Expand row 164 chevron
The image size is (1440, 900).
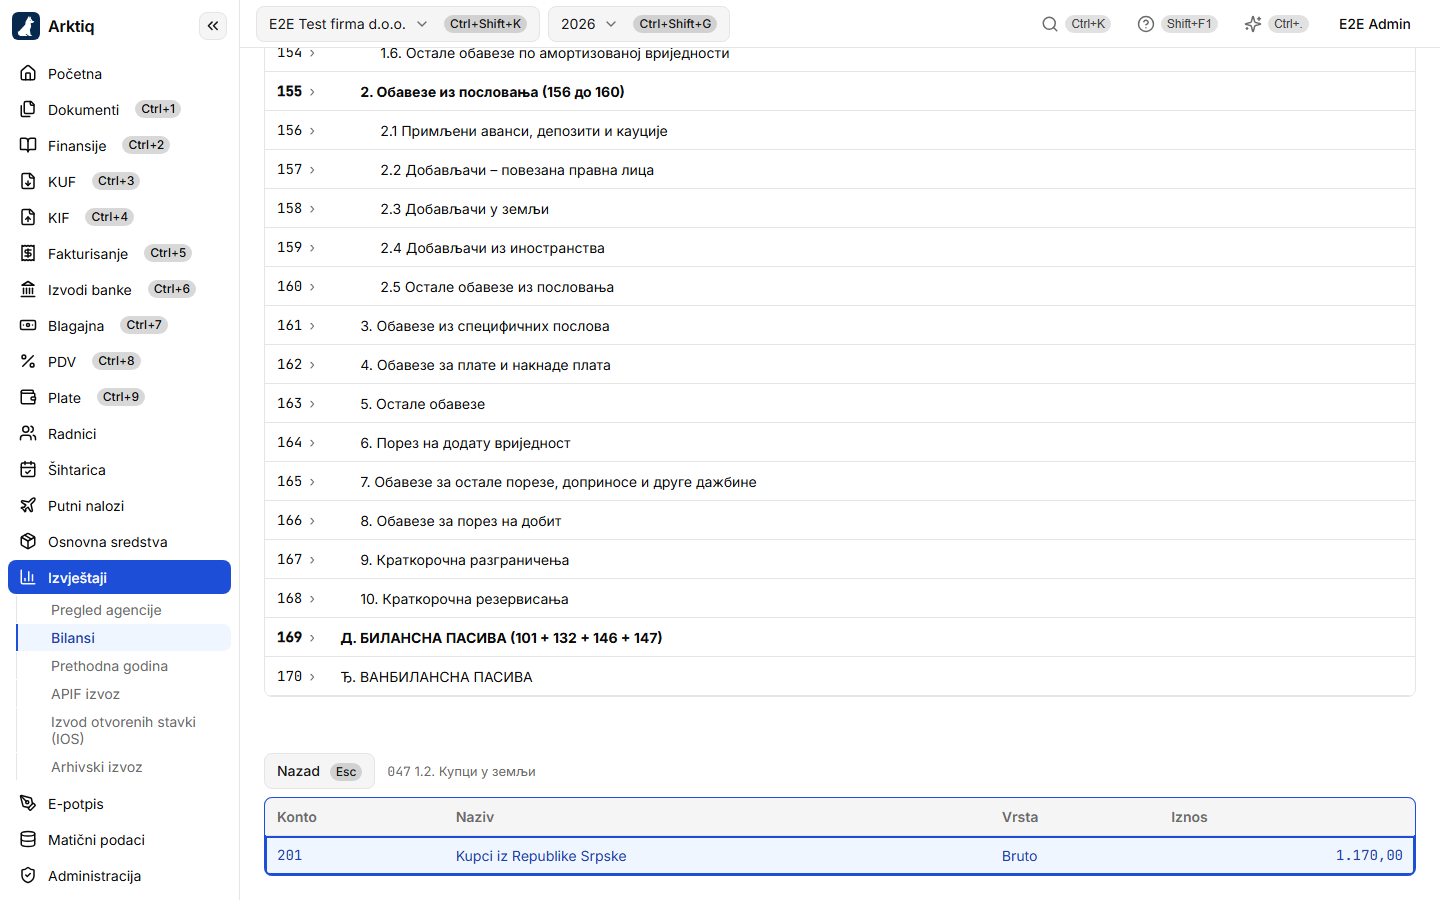312,443
